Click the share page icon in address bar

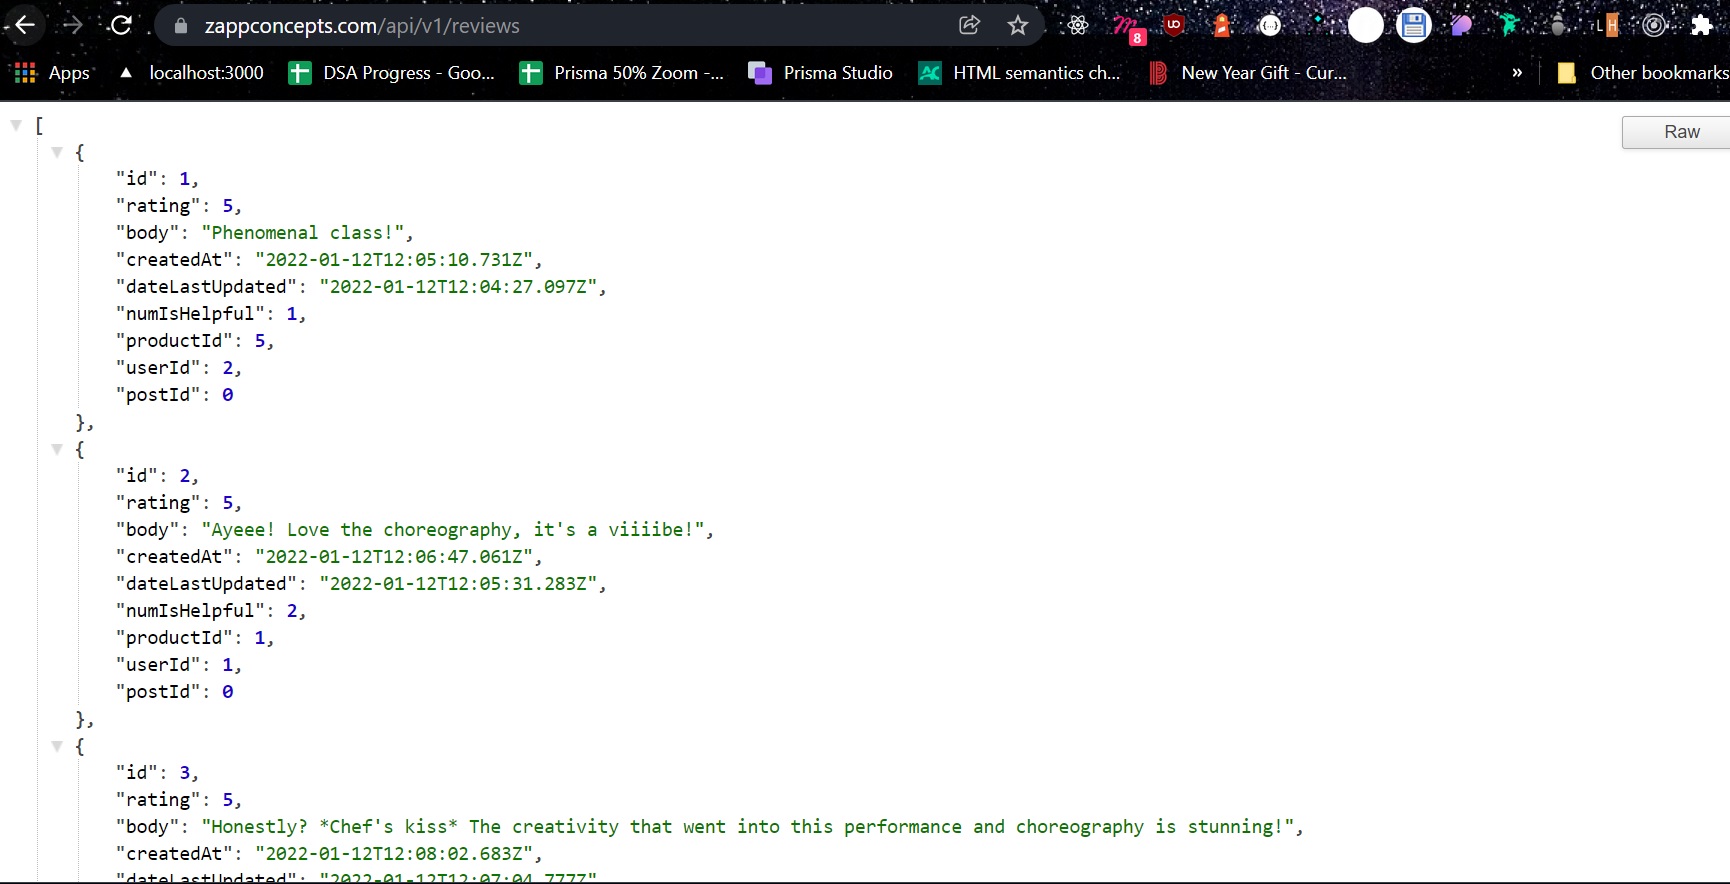[969, 25]
